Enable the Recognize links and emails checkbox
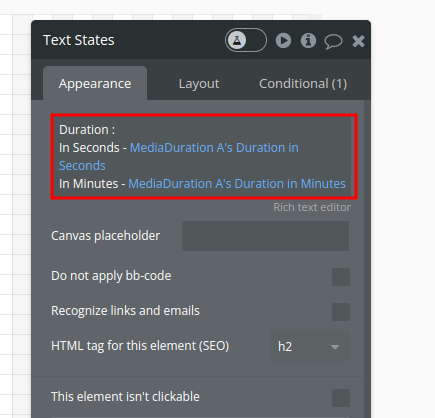This screenshot has height=418, width=435. [x=341, y=312]
